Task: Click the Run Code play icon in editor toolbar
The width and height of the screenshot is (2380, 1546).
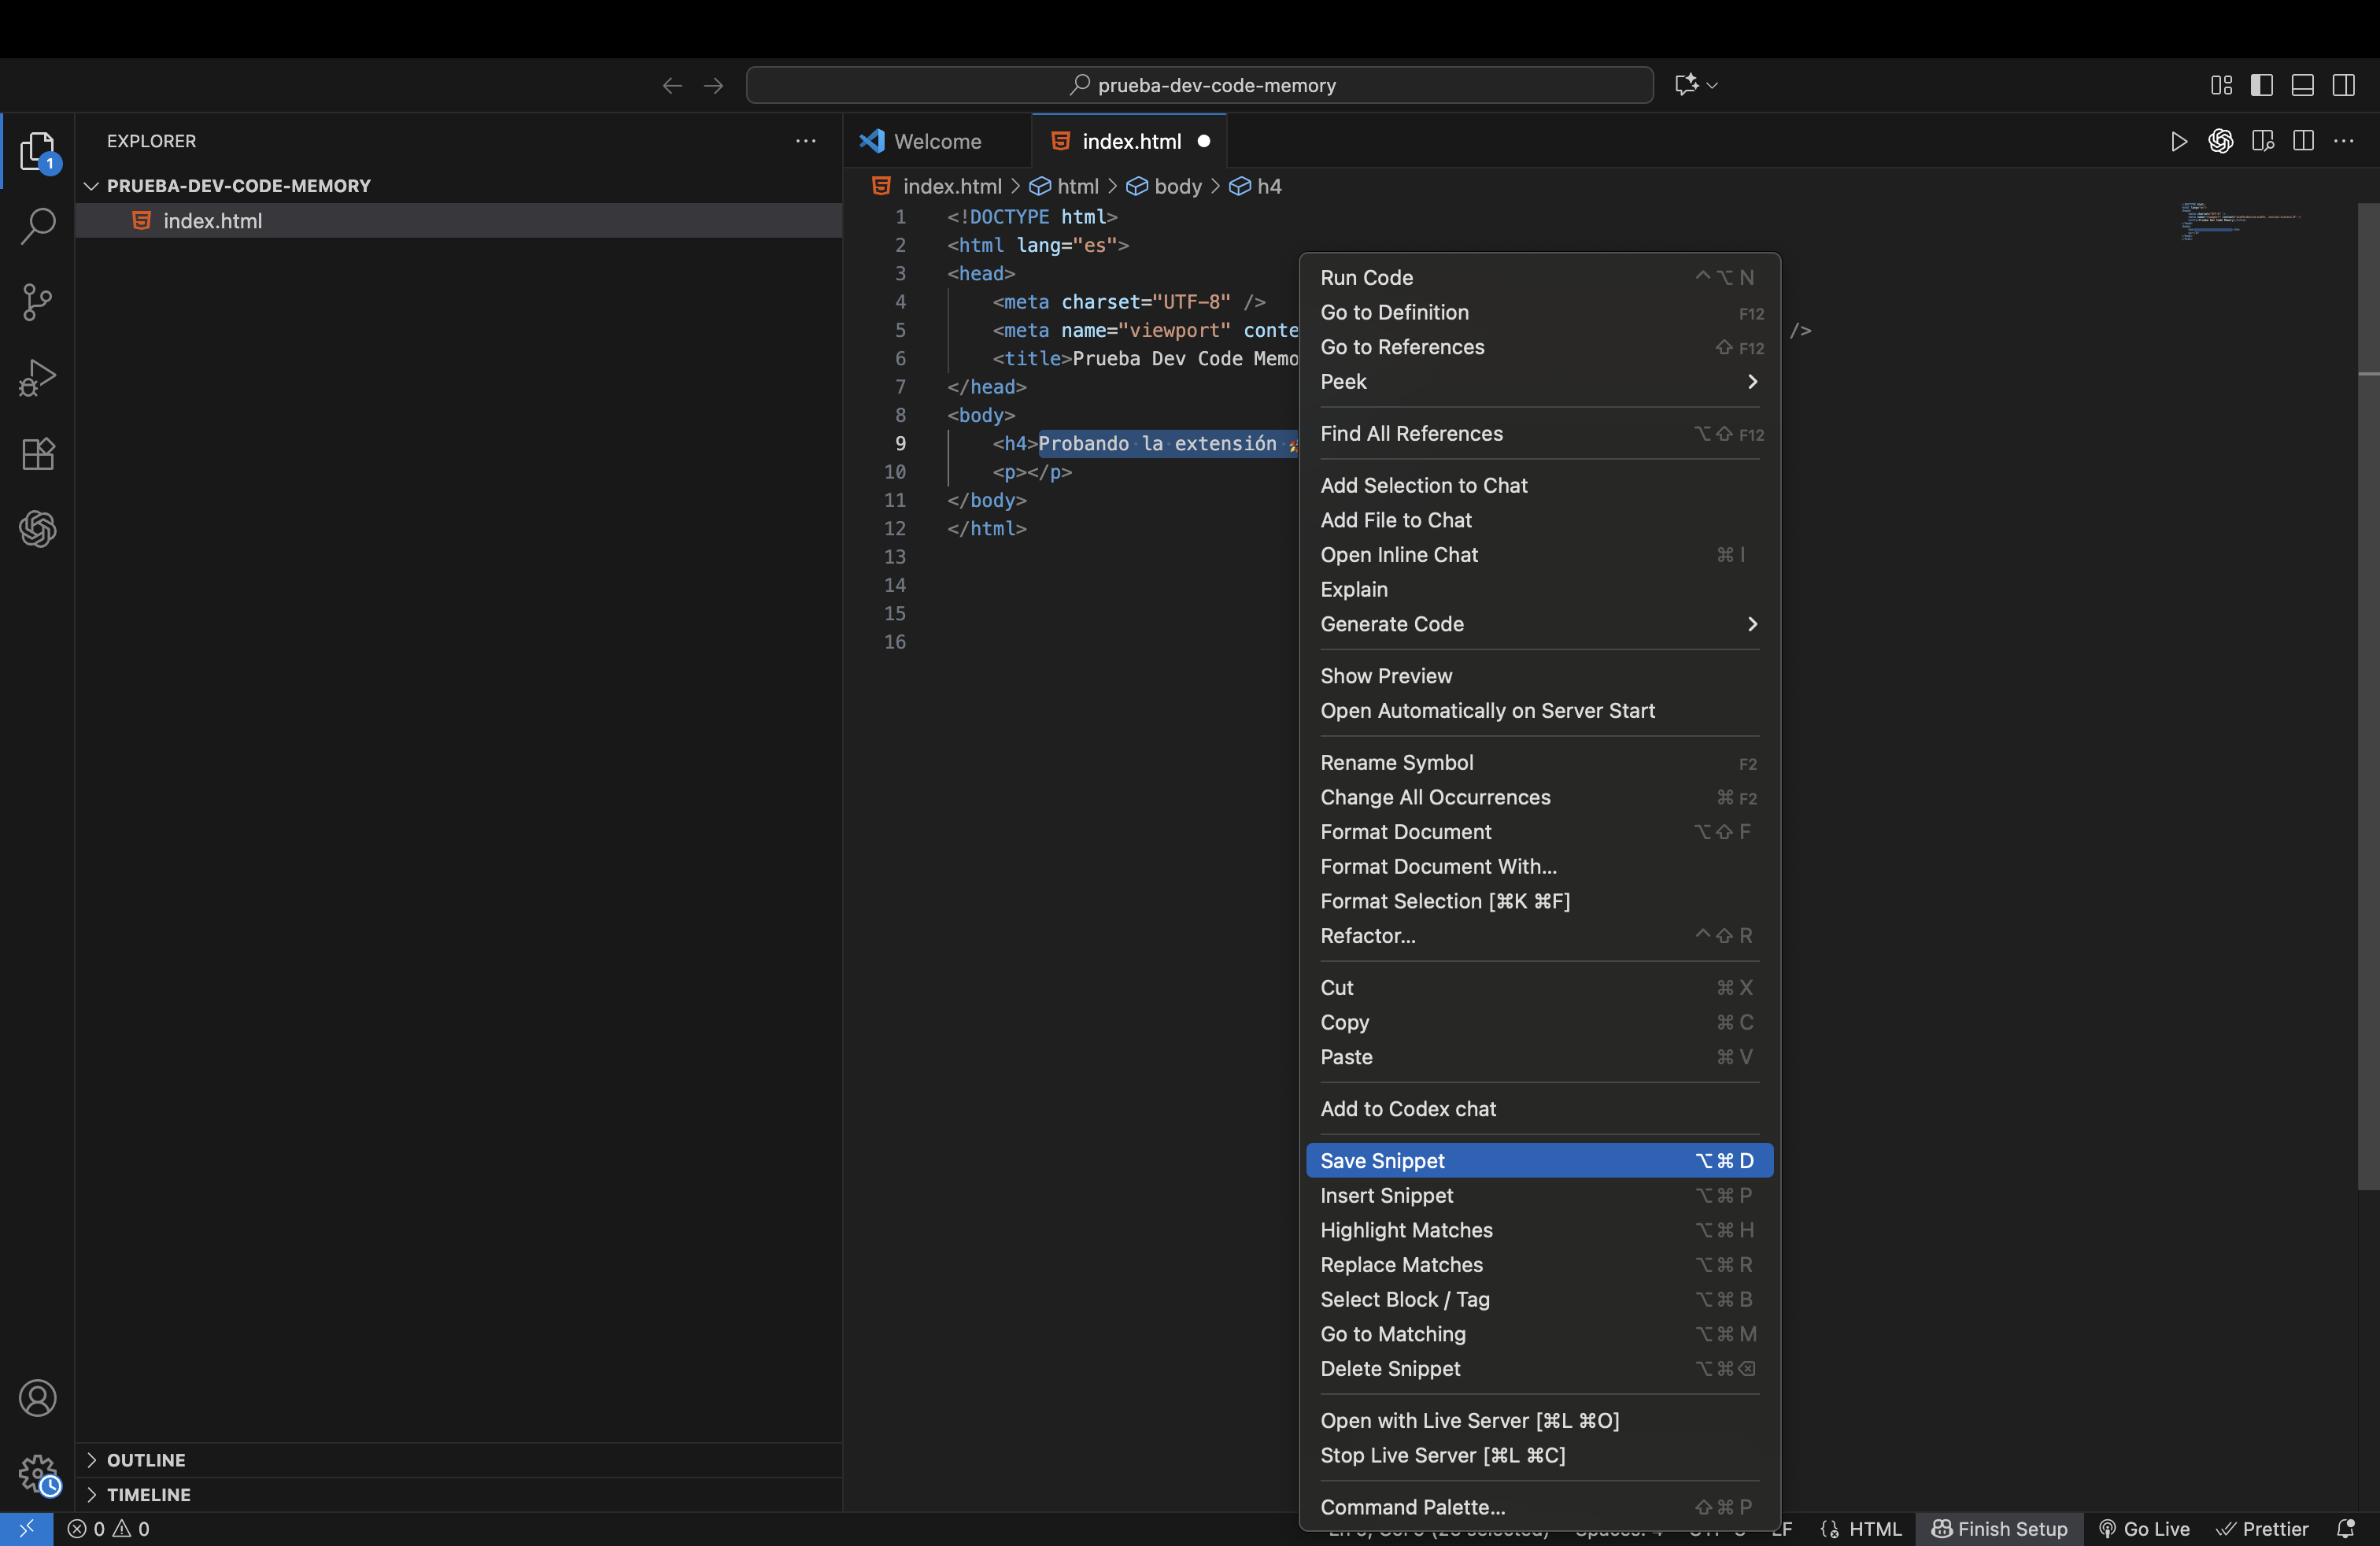Action: click(x=2178, y=141)
